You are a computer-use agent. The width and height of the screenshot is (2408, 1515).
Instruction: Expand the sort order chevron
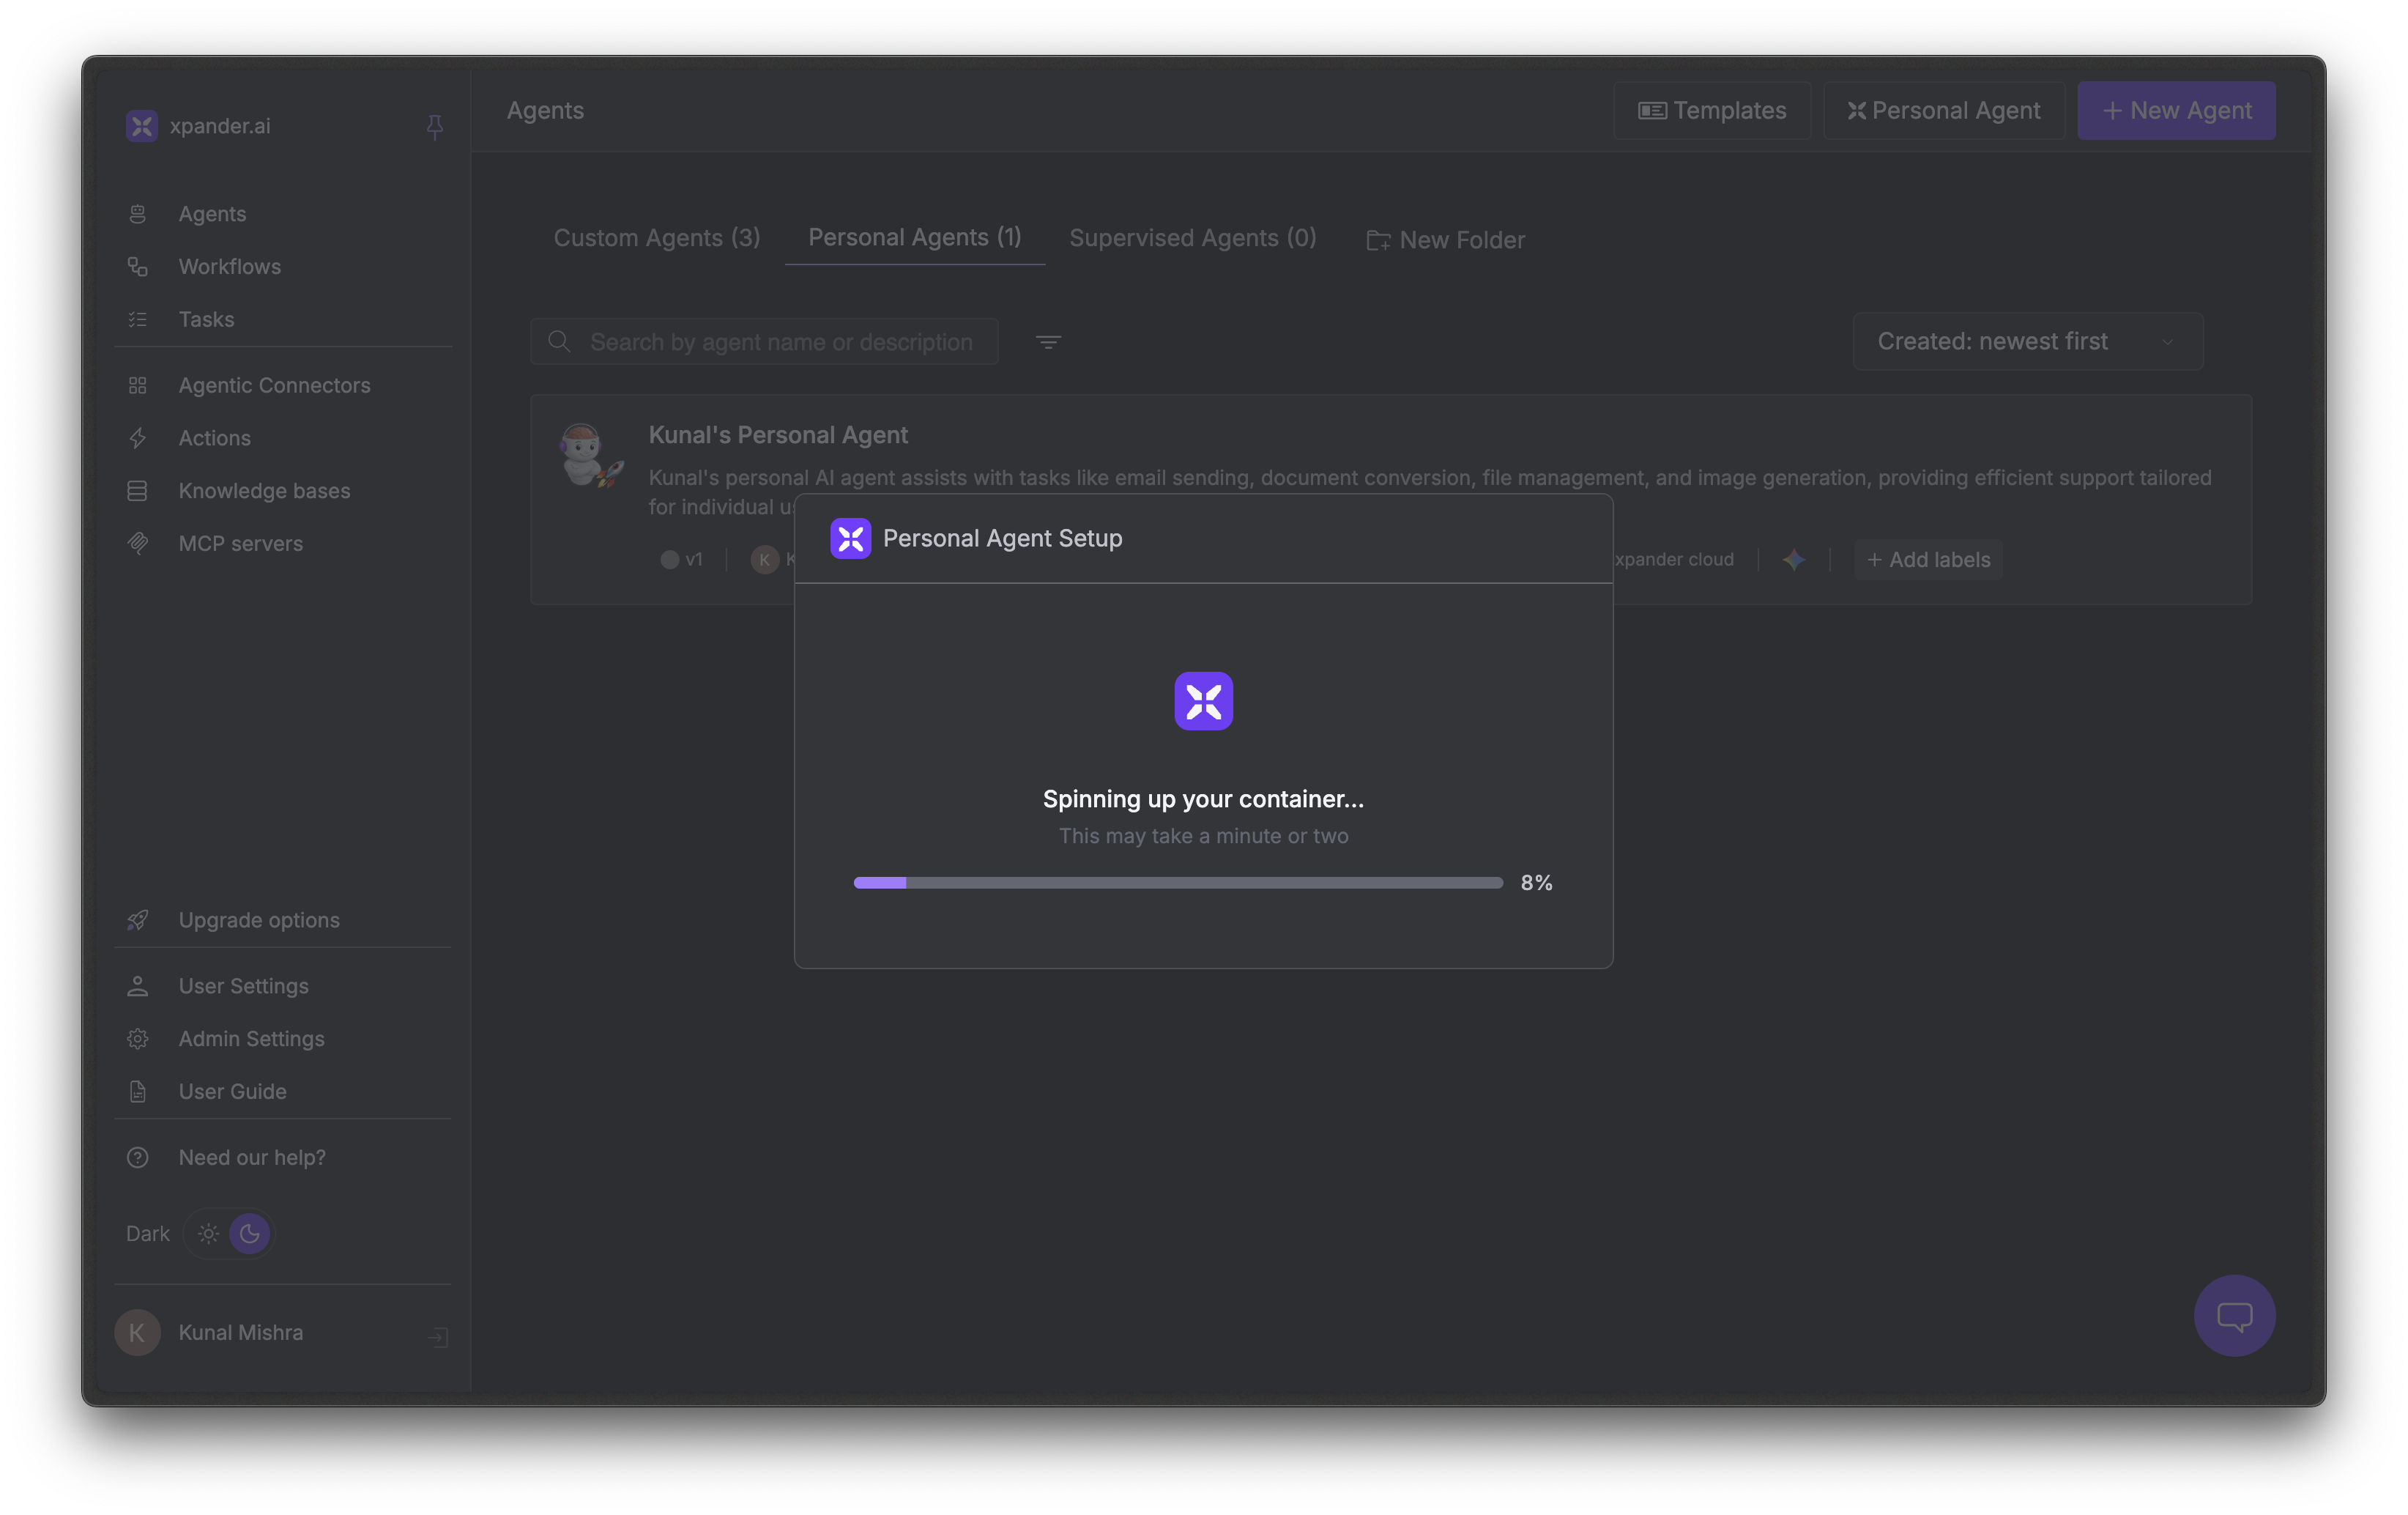pos(2168,341)
